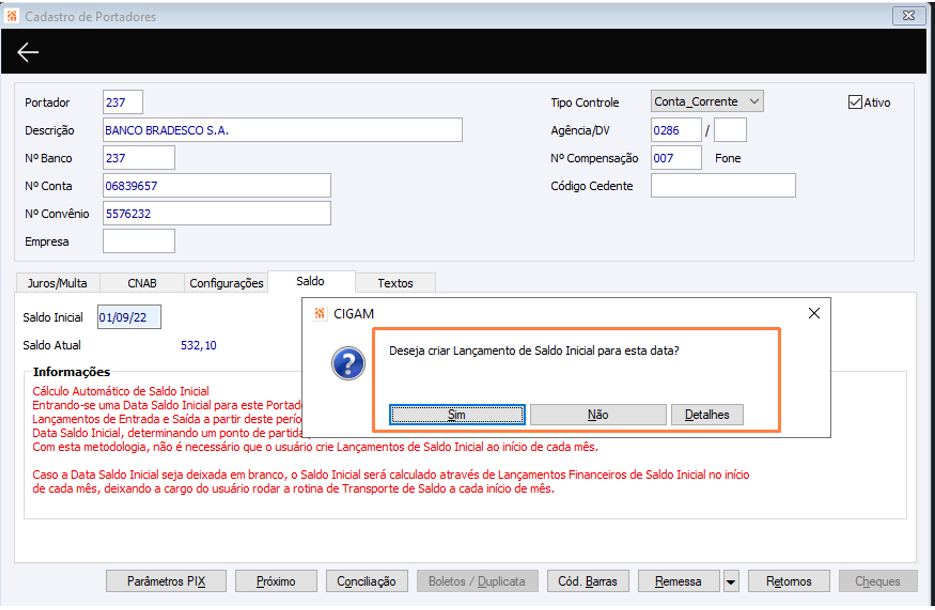Decline with the Não button
935x610 pixels.
[x=598, y=414]
